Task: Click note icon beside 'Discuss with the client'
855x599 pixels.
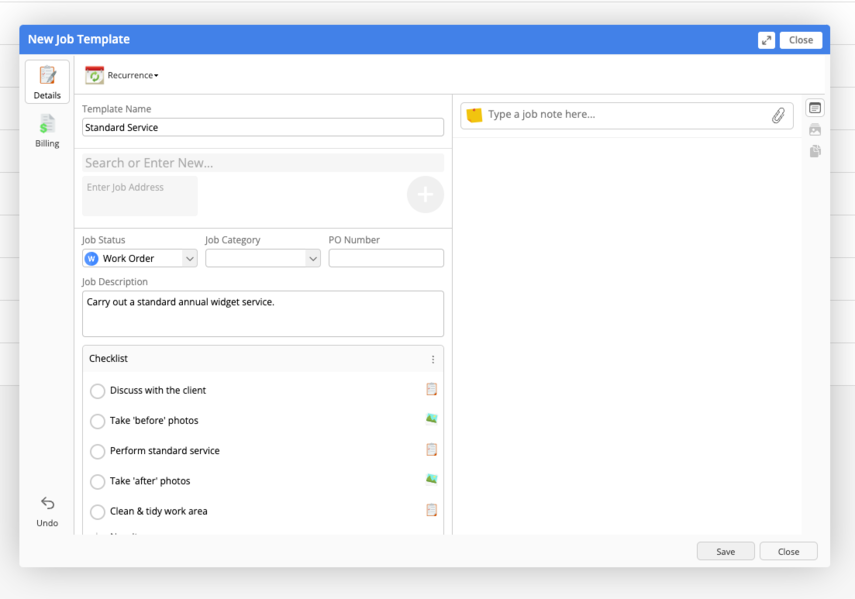Action: click(431, 389)
